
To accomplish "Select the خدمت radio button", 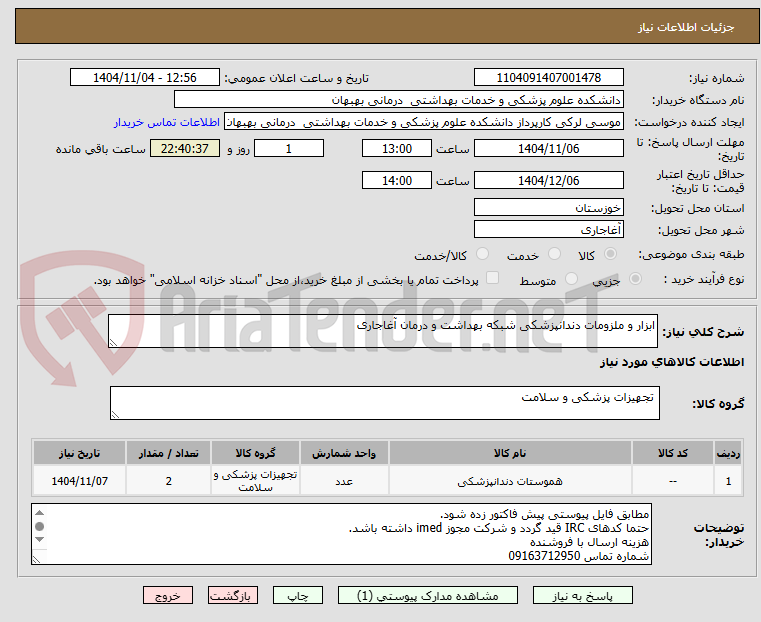I will (554, 254).
